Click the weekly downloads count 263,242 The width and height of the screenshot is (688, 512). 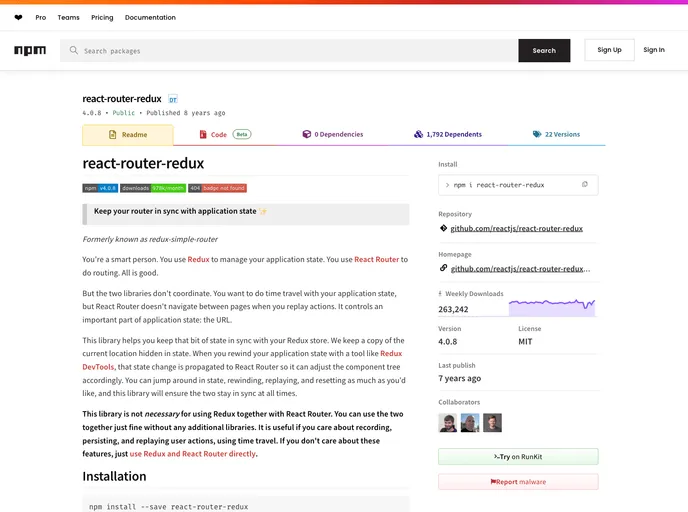pos(453,309)
